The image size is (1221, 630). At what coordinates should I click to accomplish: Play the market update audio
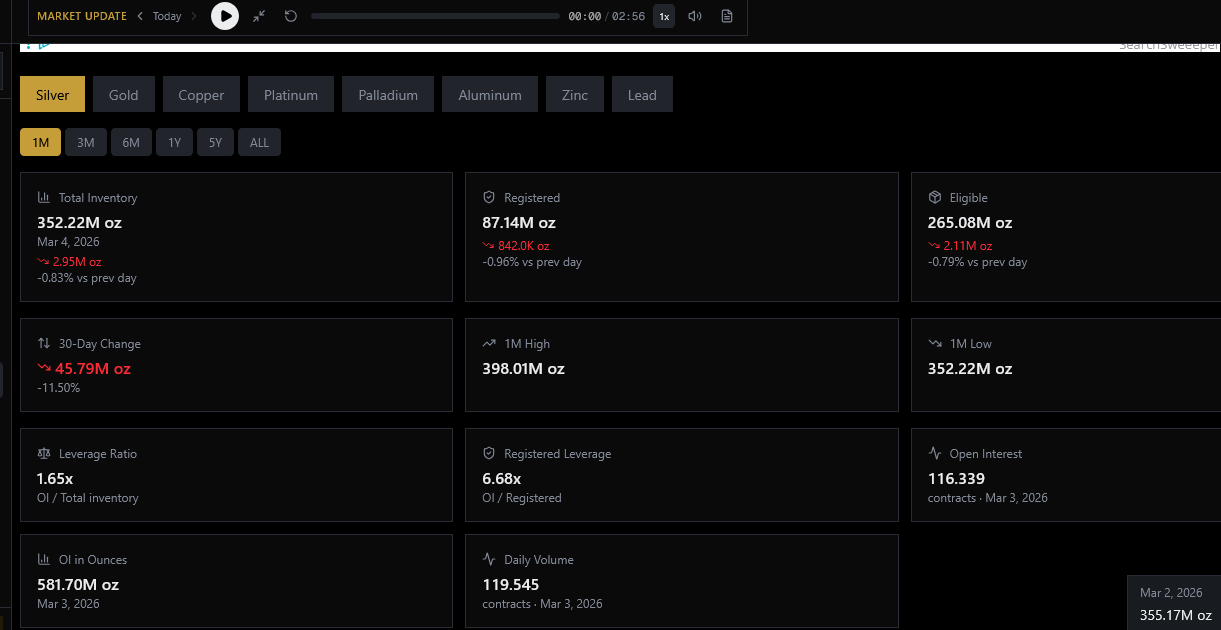tap(225, 16)
